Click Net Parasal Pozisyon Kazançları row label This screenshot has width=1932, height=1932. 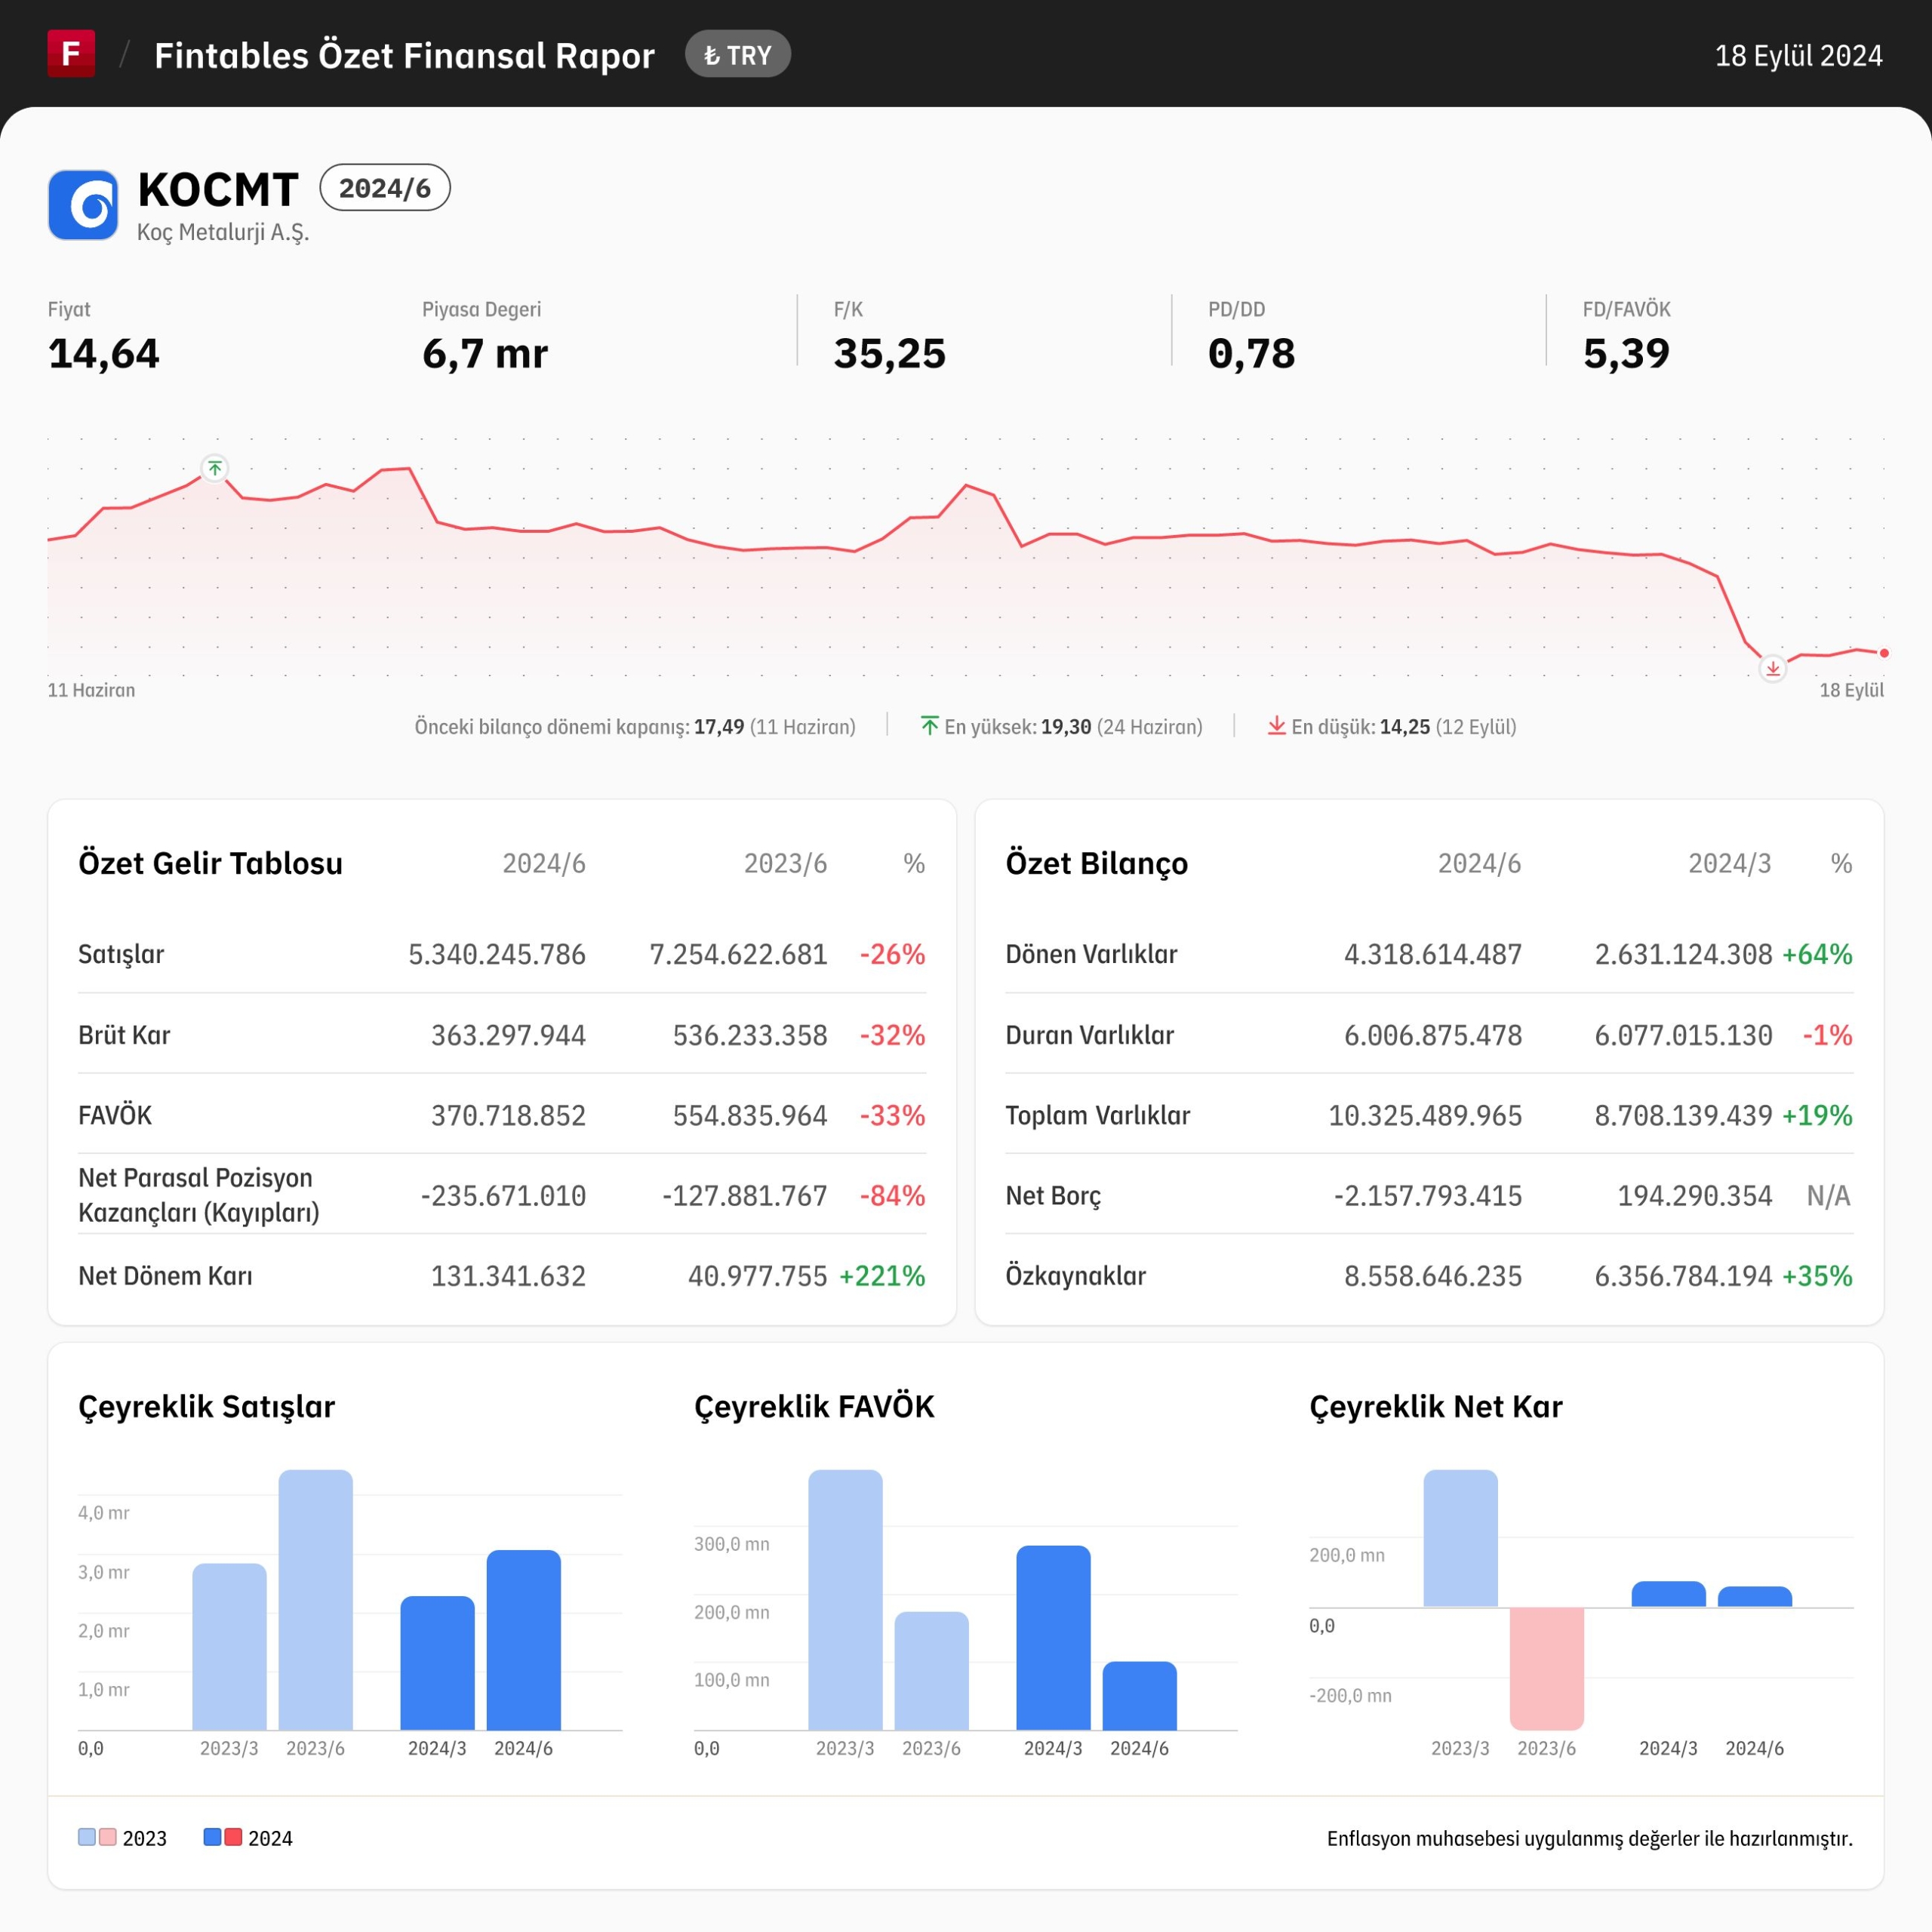click(x=199, y=1195)
